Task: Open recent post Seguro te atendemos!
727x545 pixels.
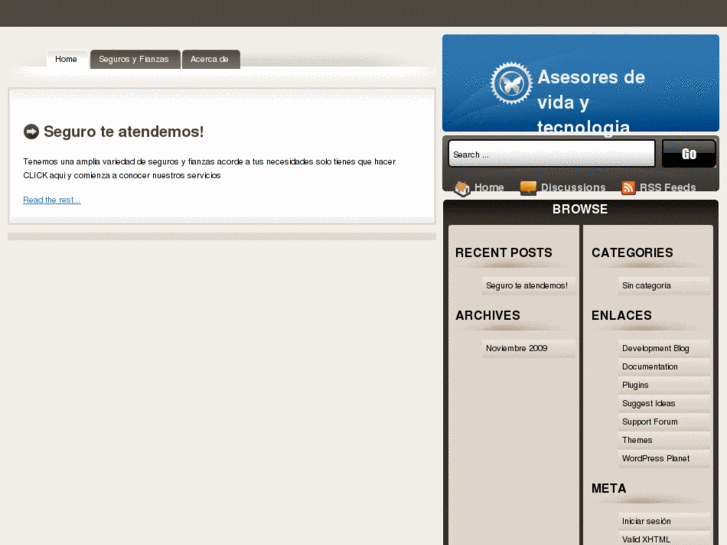Action: [x=527, y=286]
